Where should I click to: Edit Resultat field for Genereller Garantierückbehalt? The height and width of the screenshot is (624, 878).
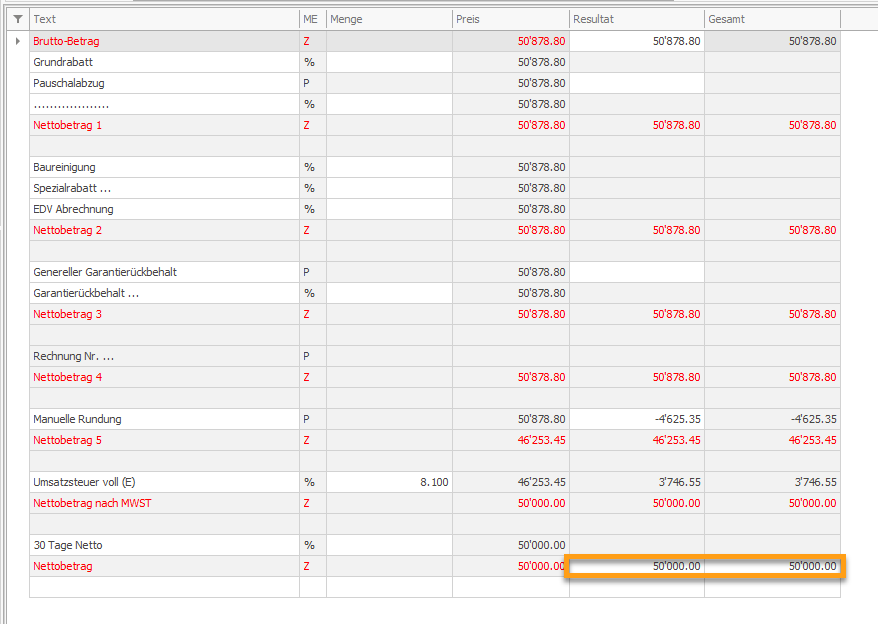tap(637, 272)
